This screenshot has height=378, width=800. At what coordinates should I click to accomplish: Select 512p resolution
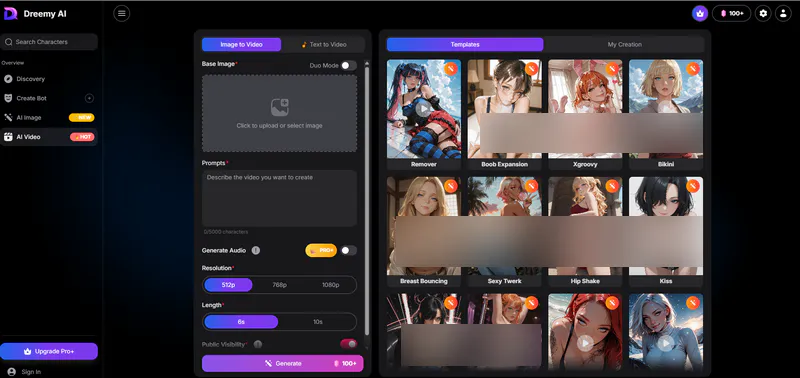[x=228, y=285]
